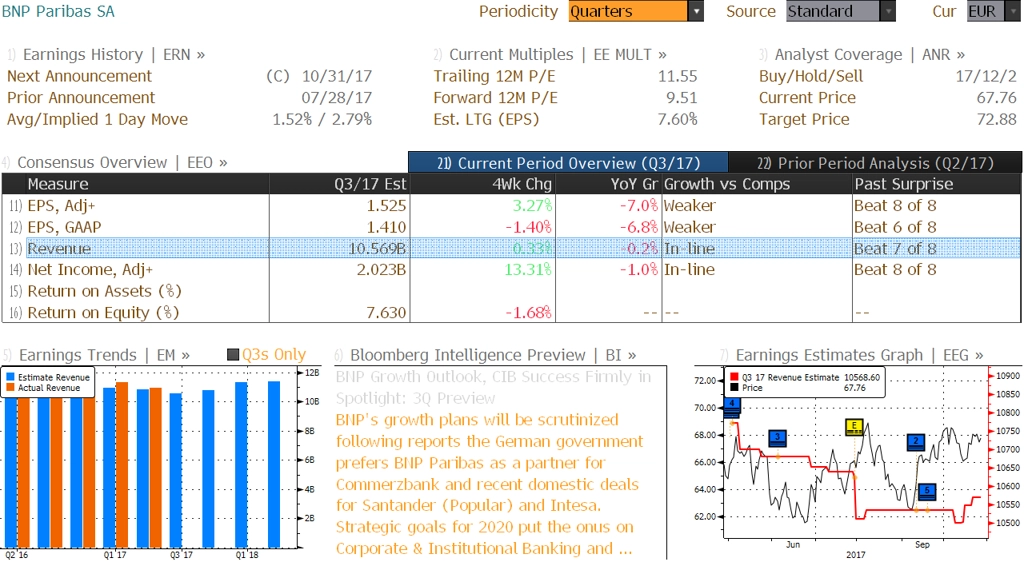The width and height of the screenshot is (1024, 562).
Task: Open the Source Standard dropdown
Action: click(x=840, y=11)
